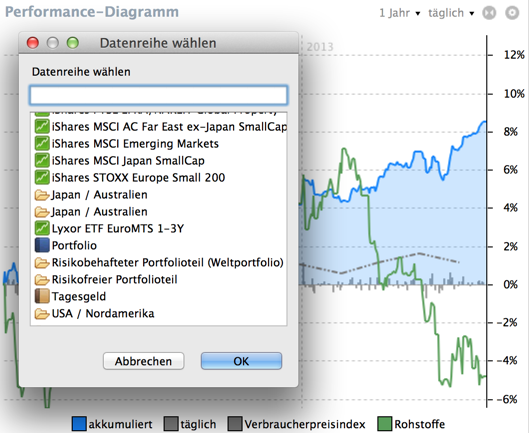This screenshot has width=529, height=433.
Task: Focus the Datenreihe wählen search field
Action: [159, 95]
